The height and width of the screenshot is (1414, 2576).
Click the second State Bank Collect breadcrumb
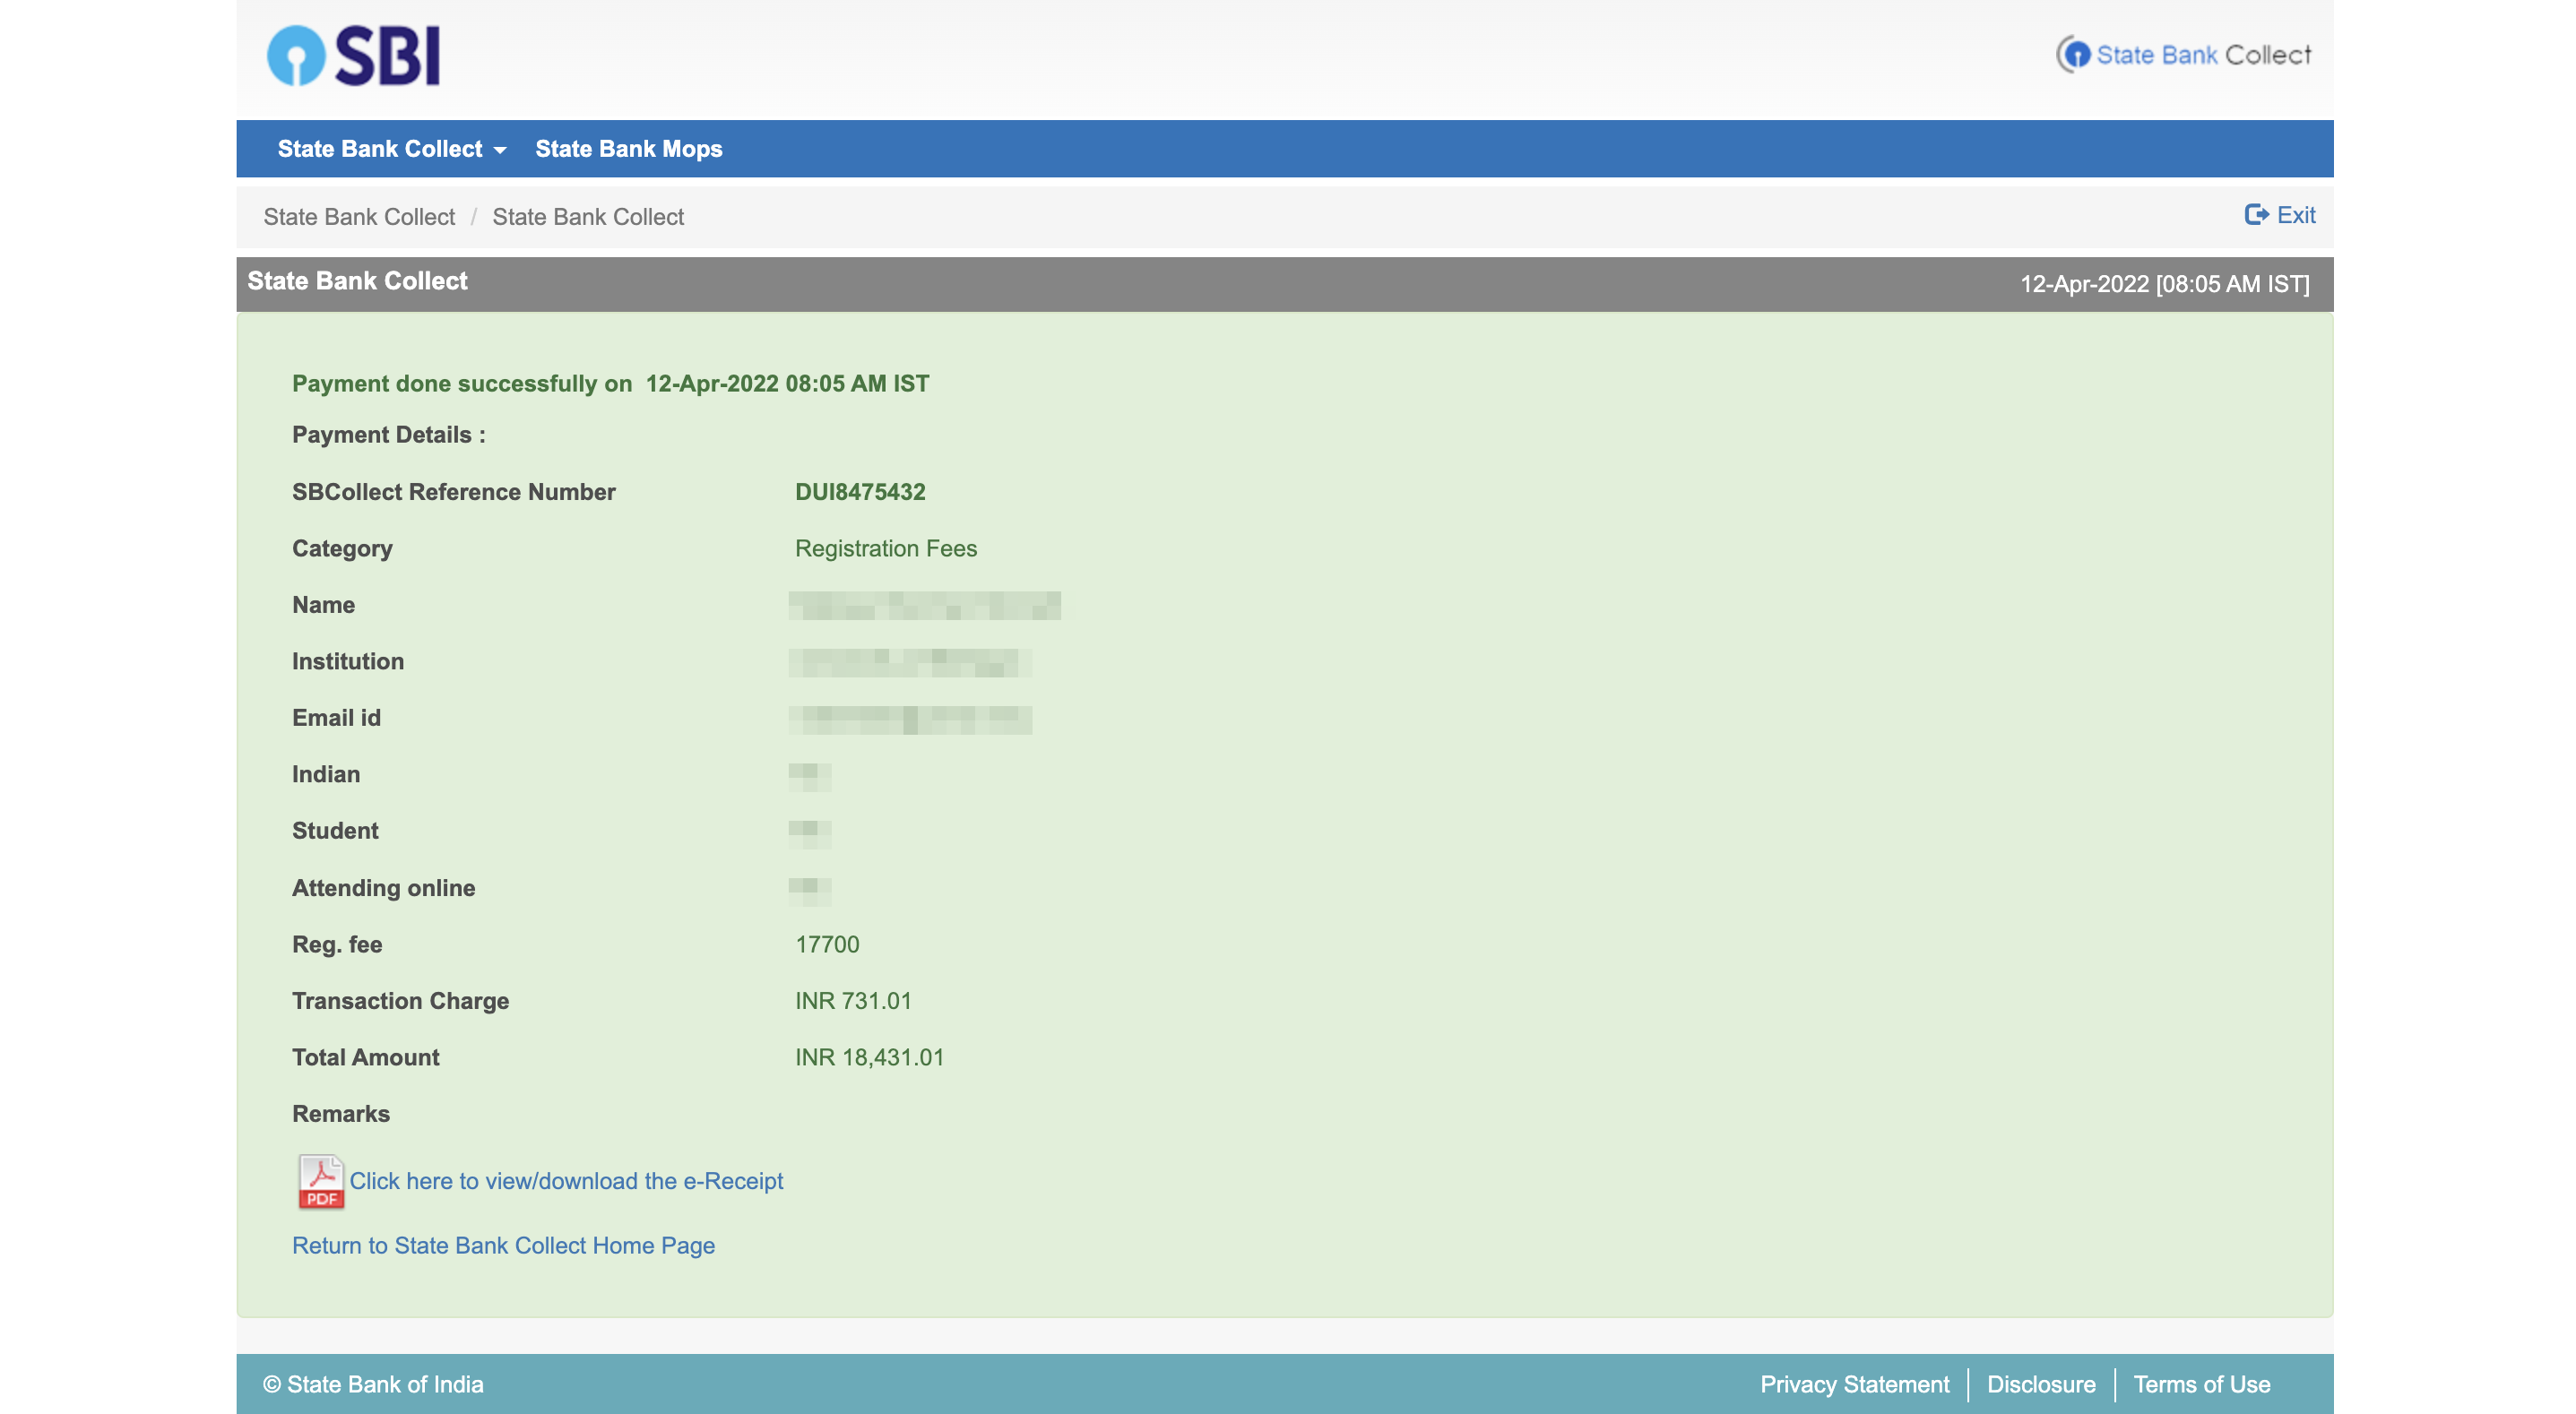pyautogui.click(x=587, y=217)
